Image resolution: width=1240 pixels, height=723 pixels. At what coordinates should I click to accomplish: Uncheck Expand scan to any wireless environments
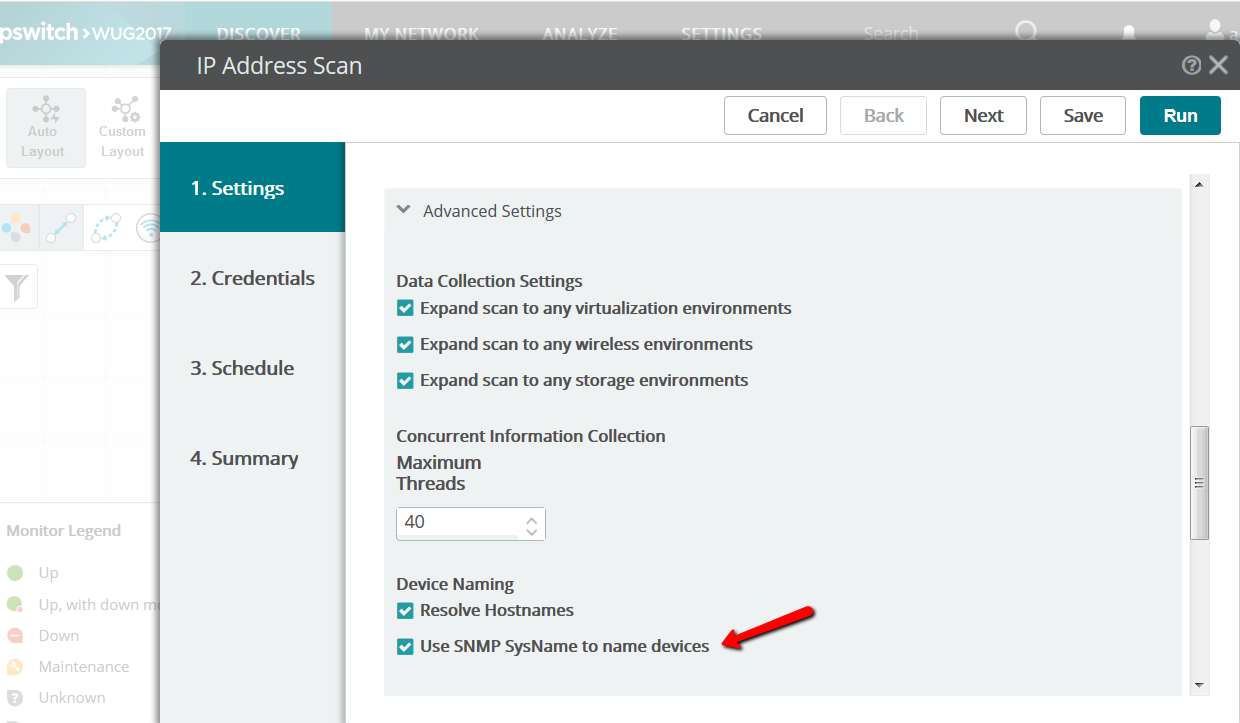coord(405,344)
